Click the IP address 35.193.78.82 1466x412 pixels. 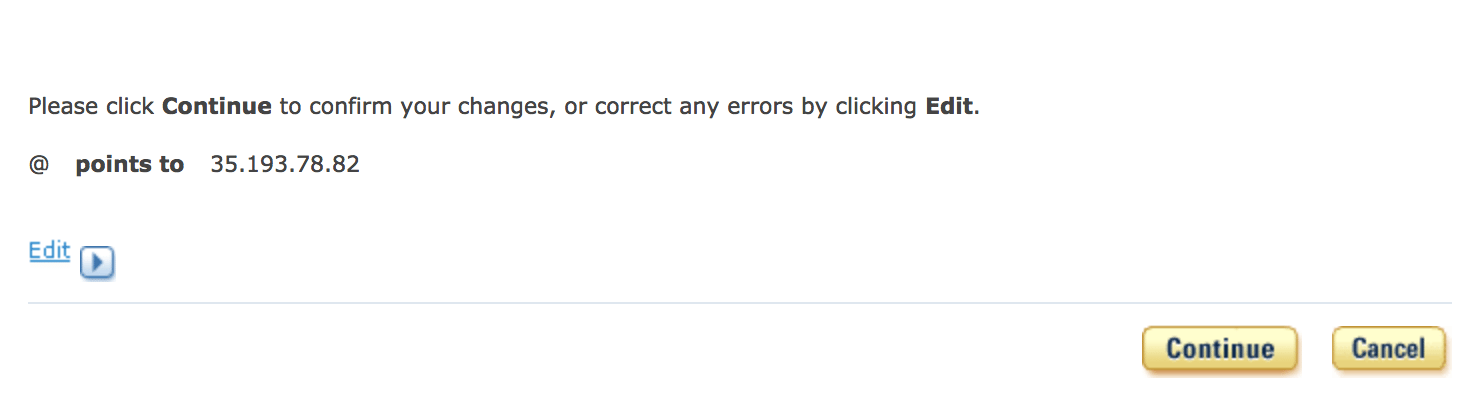(285, 165)
